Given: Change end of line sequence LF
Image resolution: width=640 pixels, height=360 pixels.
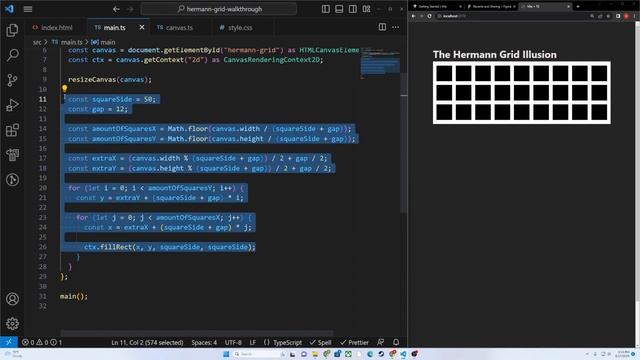Looking at the screenshot, I should coord(253,342).
